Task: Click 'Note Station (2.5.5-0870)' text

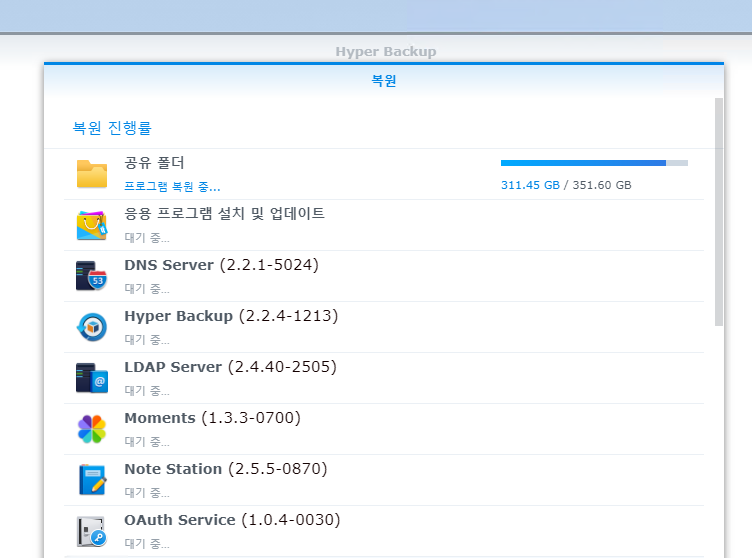Action: coord(226,469)
